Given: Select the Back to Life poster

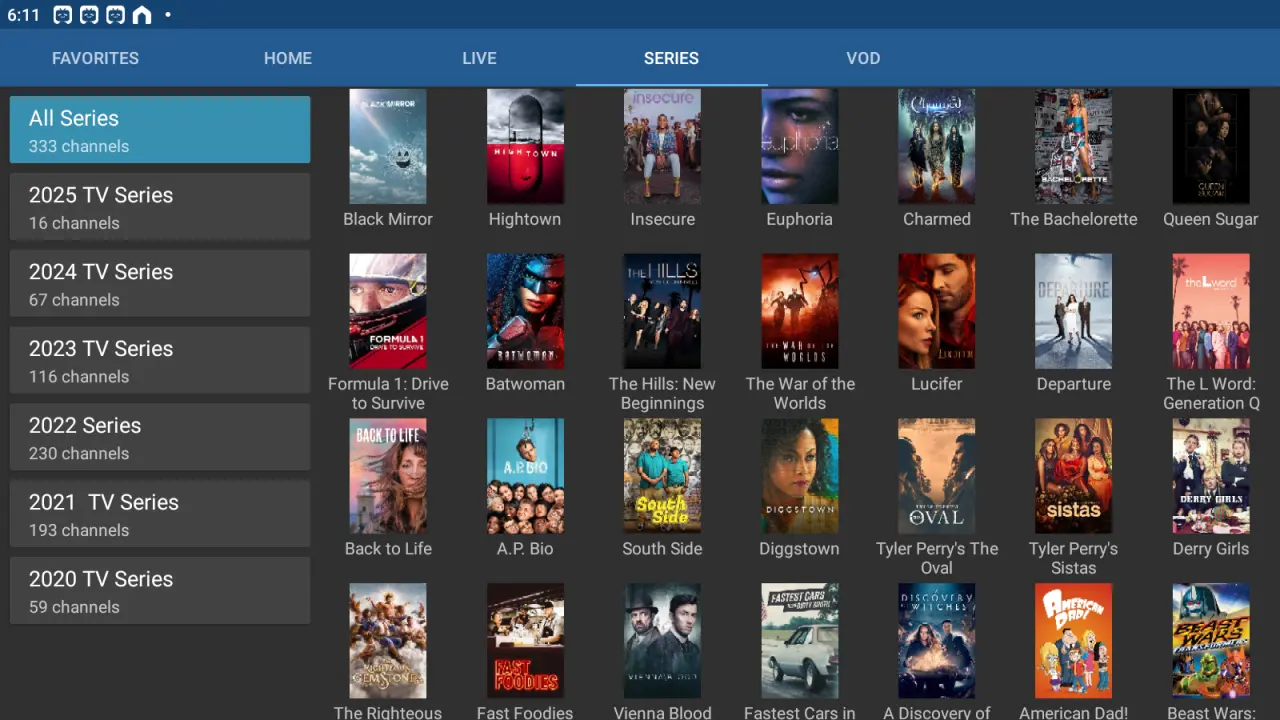Looking at the screenshot, I should coord(388,476).
